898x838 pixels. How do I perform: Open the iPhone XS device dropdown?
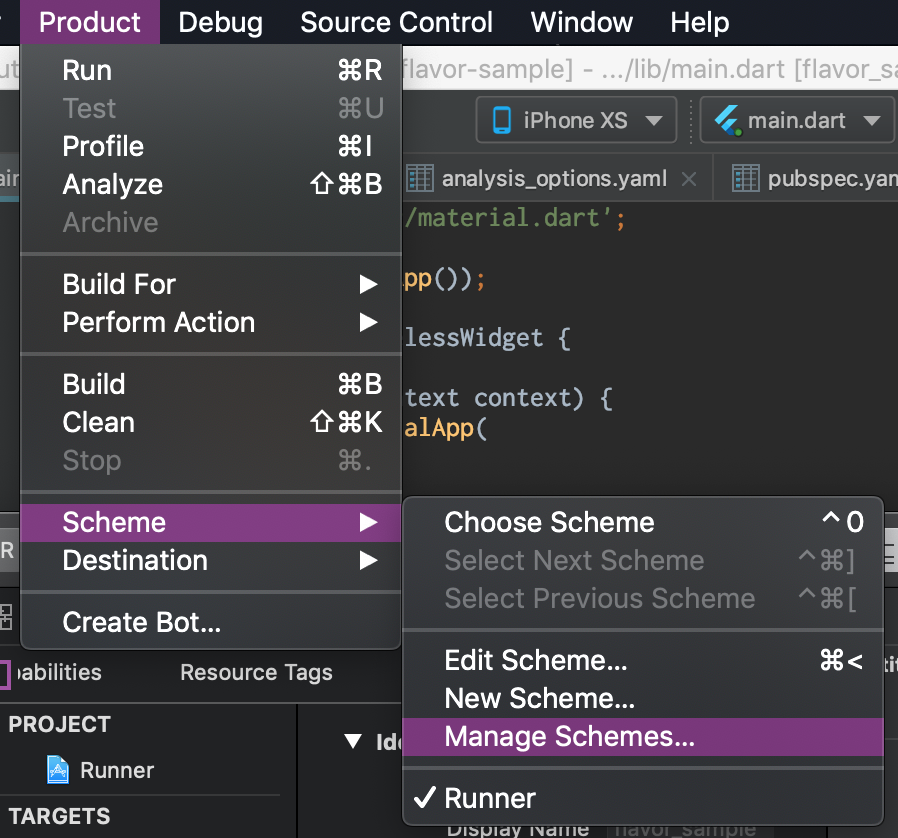[x=654, y=121]
